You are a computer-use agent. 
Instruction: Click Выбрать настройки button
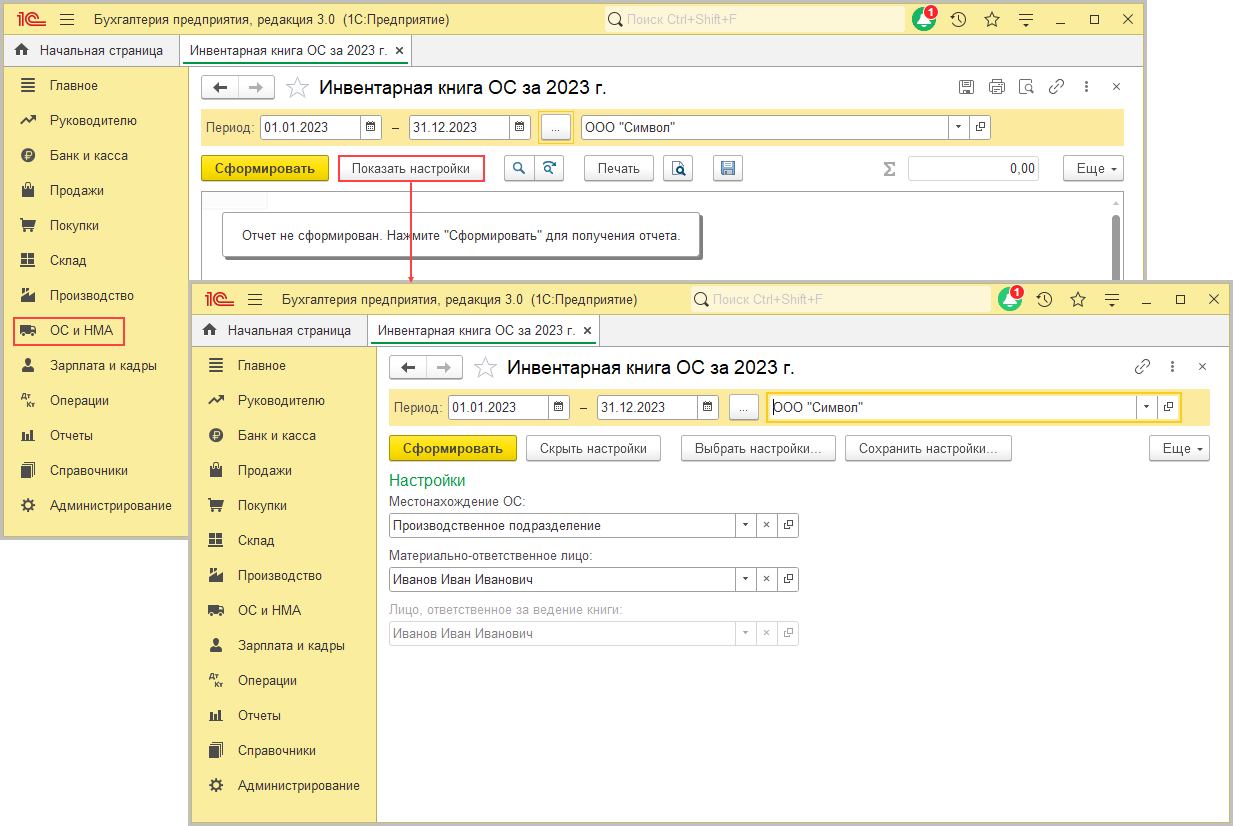(758, 448)
